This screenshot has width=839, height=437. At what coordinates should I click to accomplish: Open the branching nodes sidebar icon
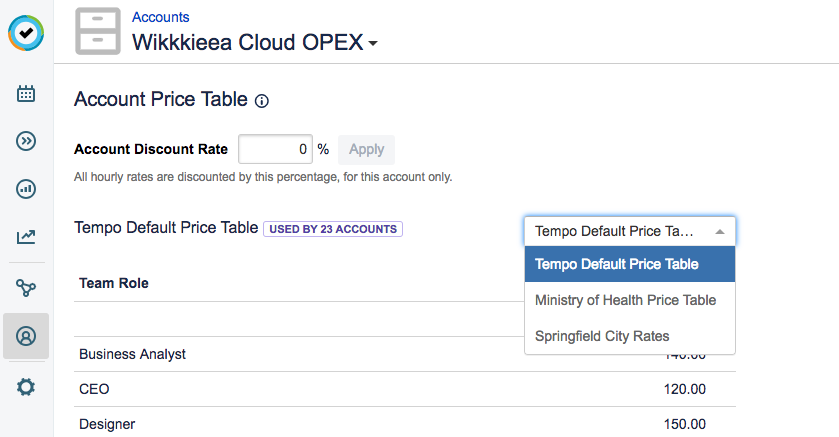point(26,288)
